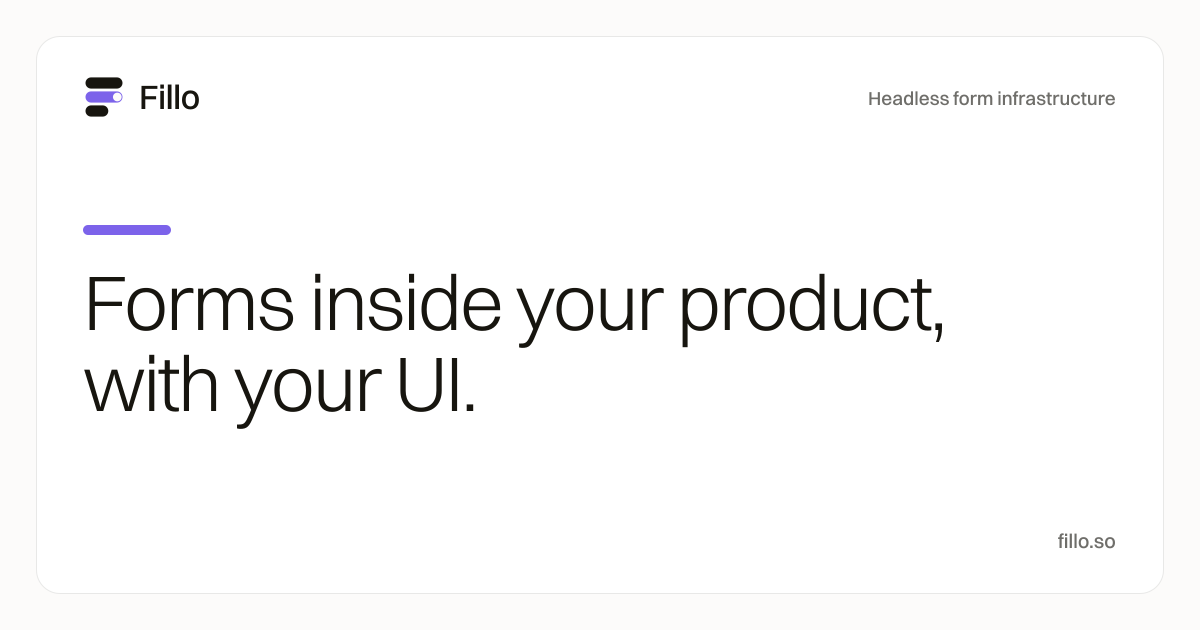Click the word "product," in the headline

(x=812, y=309)
